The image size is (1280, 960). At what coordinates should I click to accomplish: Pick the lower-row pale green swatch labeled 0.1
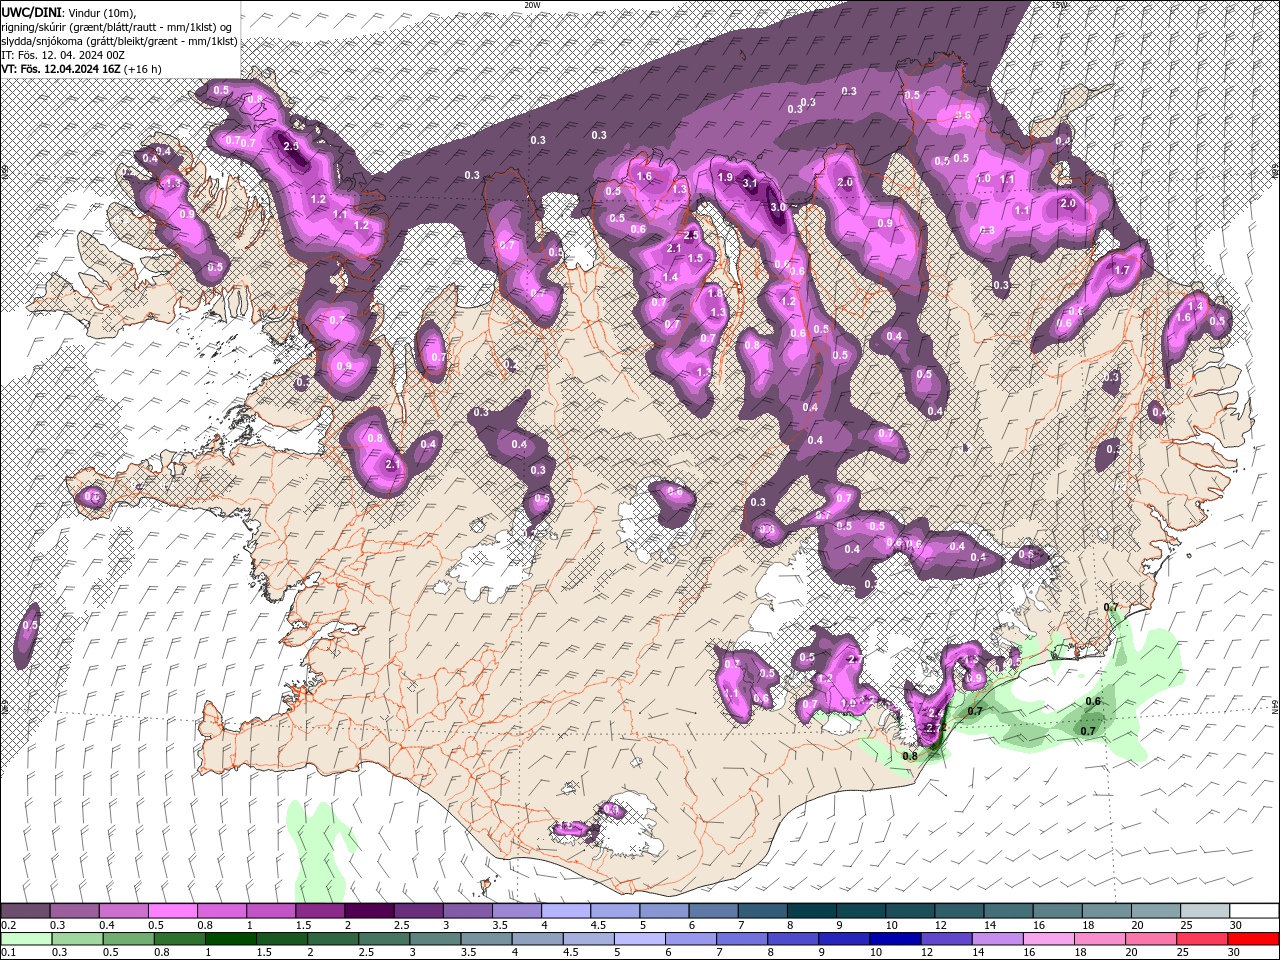pyautogui.click(x=25, y=939)
